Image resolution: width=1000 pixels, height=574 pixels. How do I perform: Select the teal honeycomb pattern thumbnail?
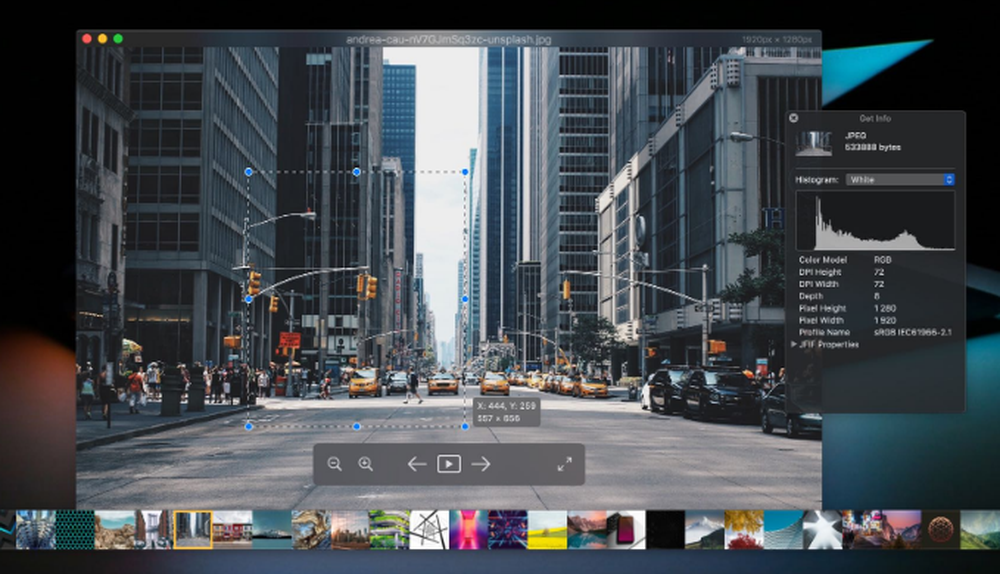tap(75, 529)
